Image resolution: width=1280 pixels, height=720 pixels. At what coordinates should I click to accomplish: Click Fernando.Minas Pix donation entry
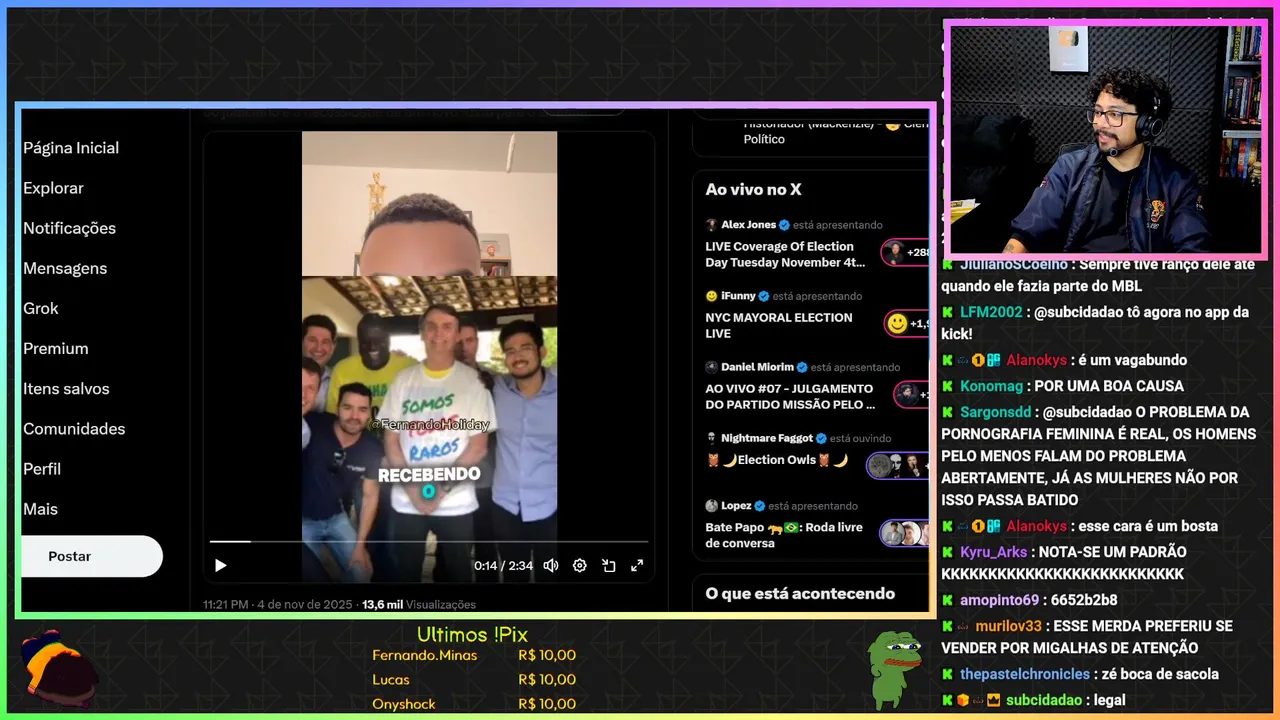(x=474, y=655)
